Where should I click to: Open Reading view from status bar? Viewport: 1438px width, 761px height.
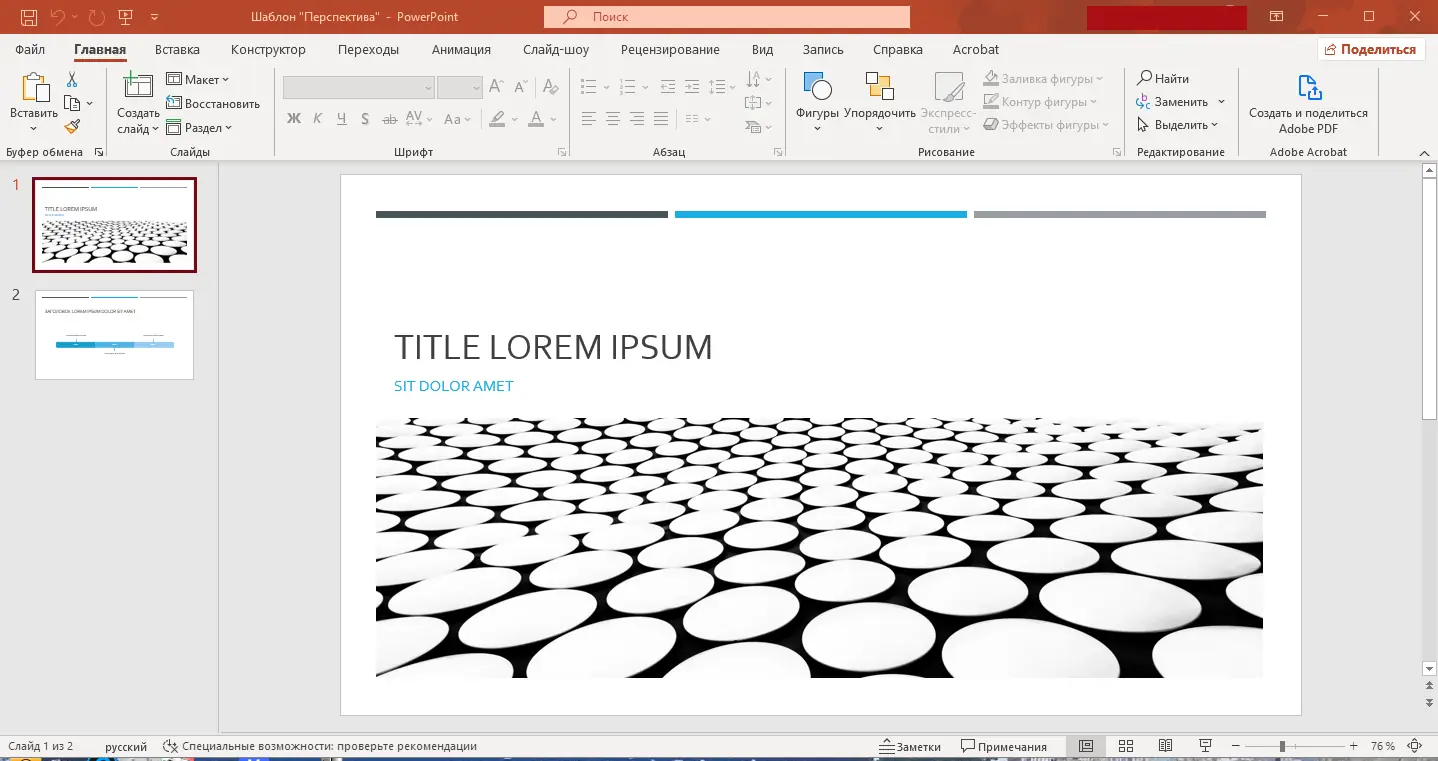(x=1165, y=746)
